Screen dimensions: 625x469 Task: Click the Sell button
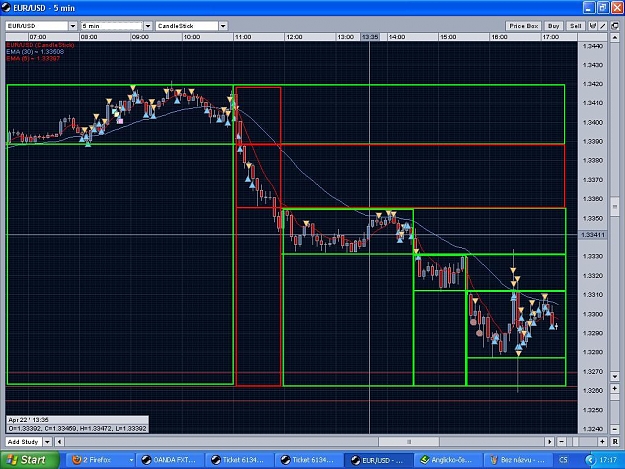(x=576, y=26)
